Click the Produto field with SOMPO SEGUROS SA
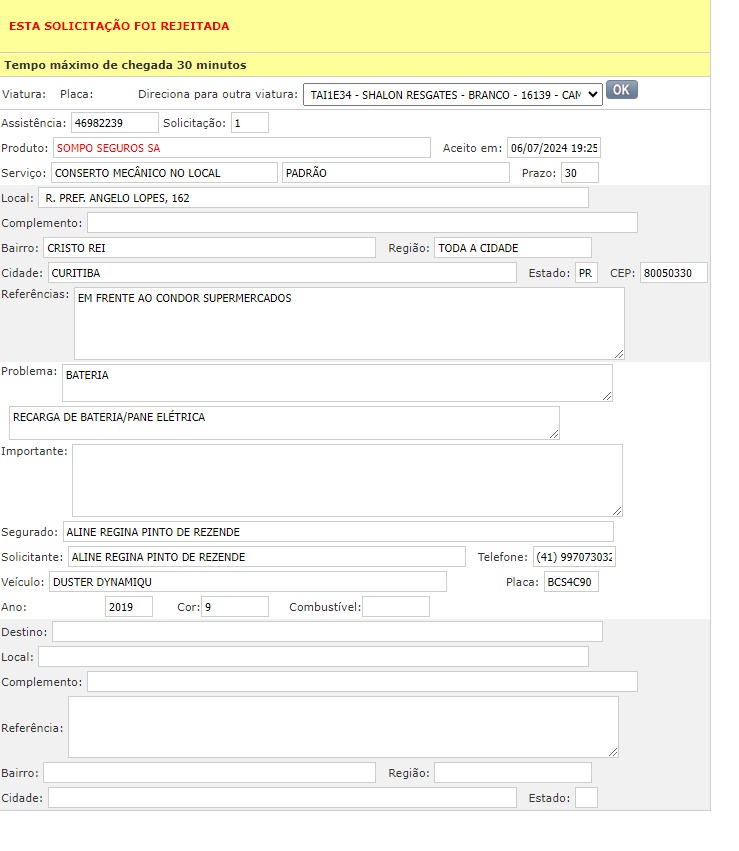This screenshot has height=851, width=739. coord(240,148)
